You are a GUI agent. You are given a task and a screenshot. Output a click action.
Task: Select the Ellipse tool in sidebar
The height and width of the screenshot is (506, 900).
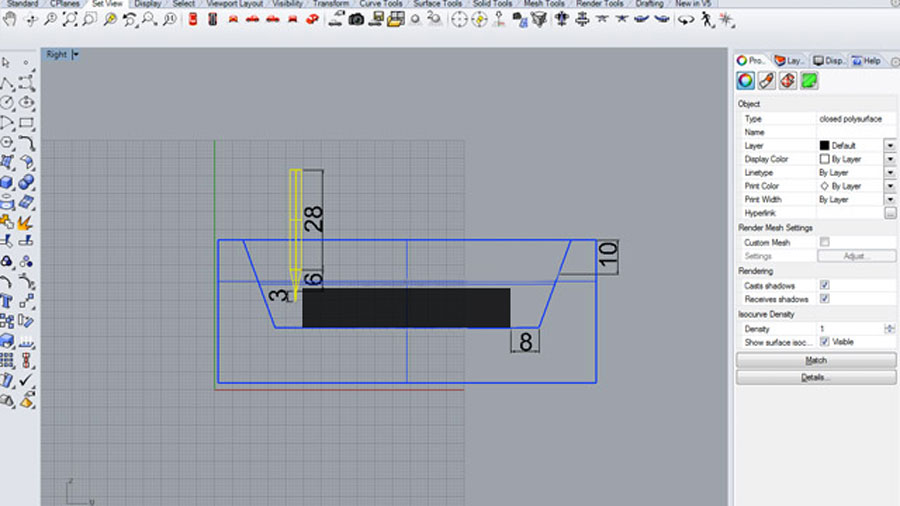[x=26, y=103]
